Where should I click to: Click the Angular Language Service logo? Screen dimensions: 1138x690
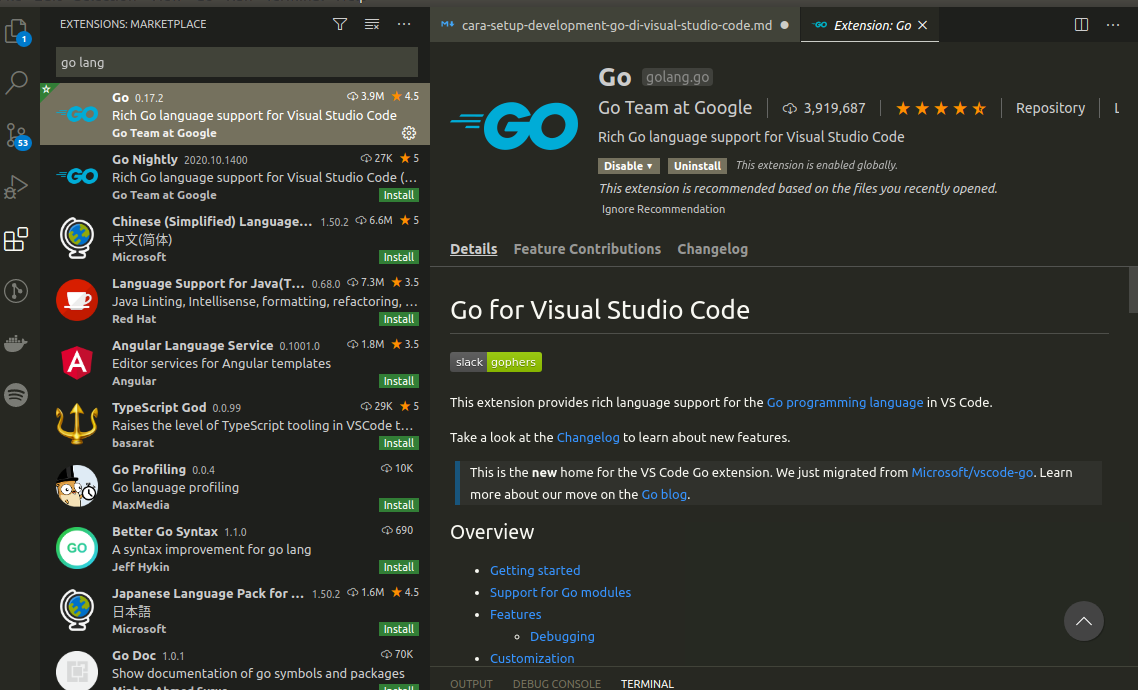77,362
